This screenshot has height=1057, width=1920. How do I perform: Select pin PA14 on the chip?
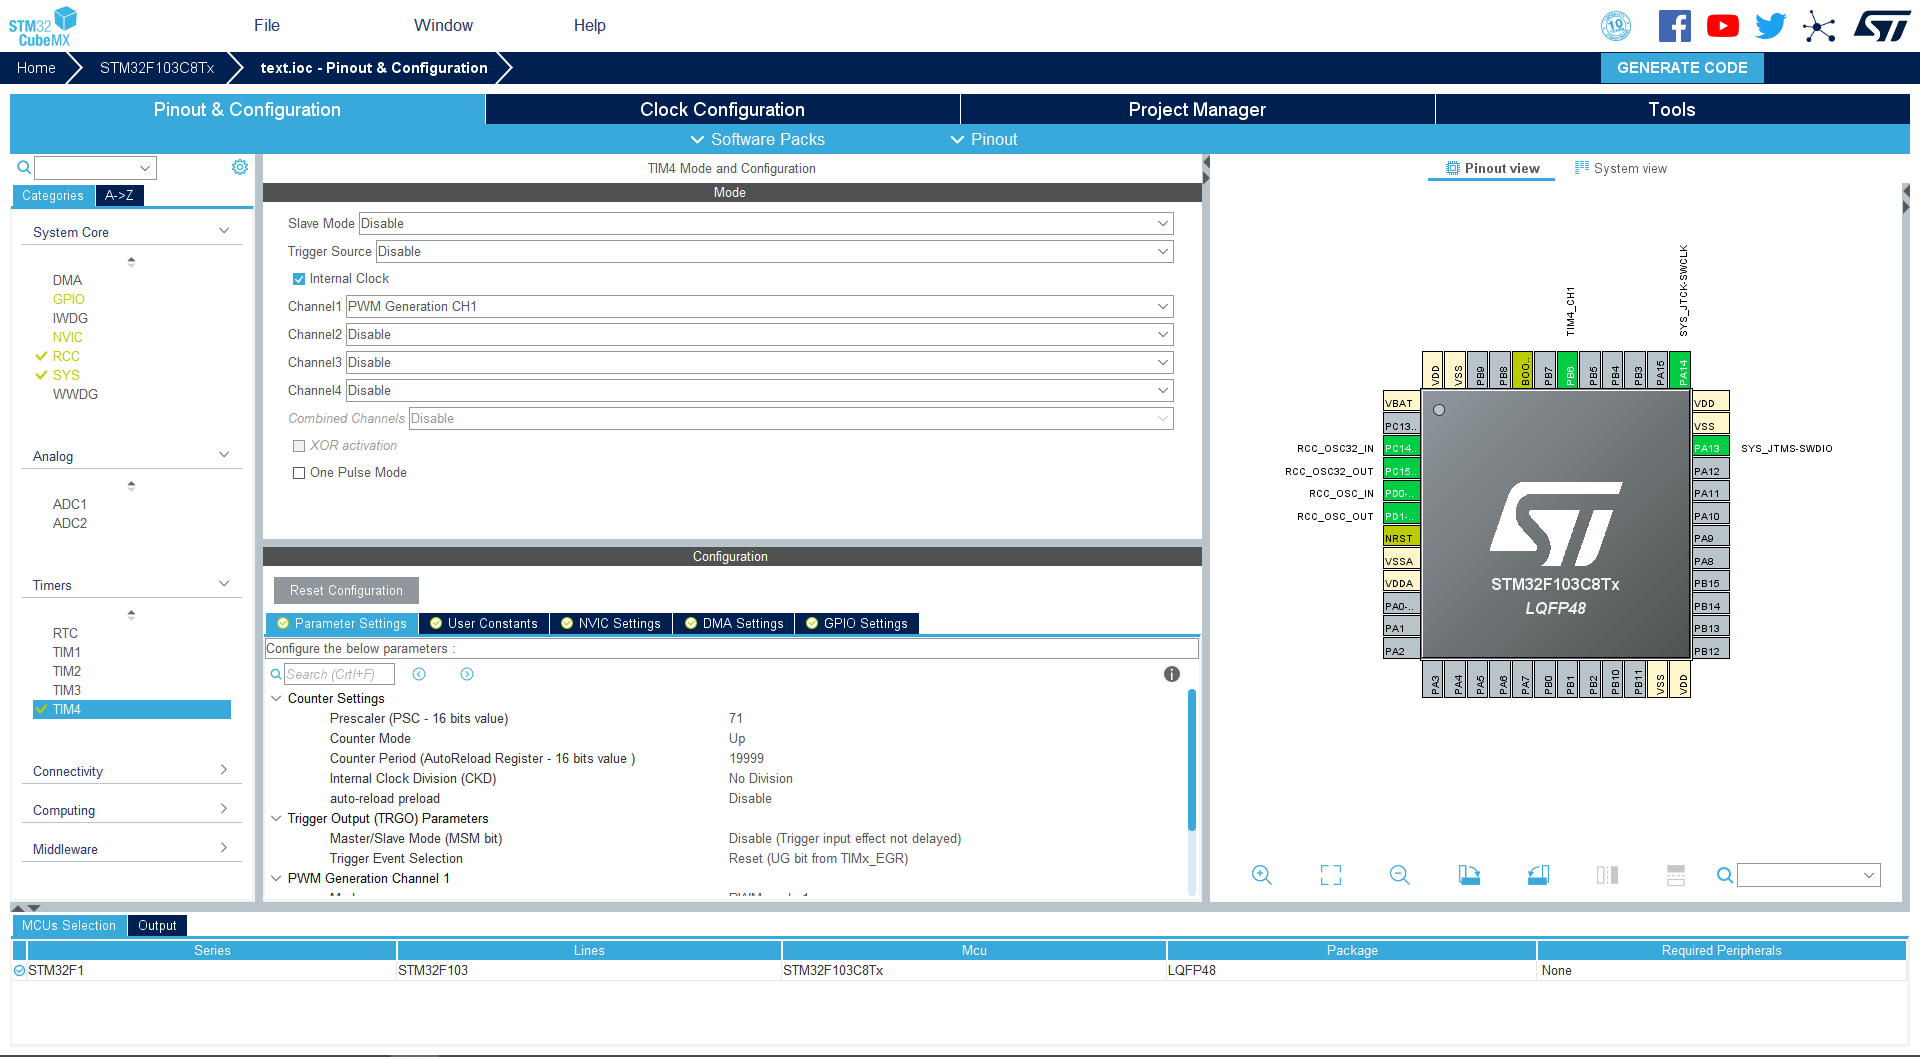[x=1681, y=370]
